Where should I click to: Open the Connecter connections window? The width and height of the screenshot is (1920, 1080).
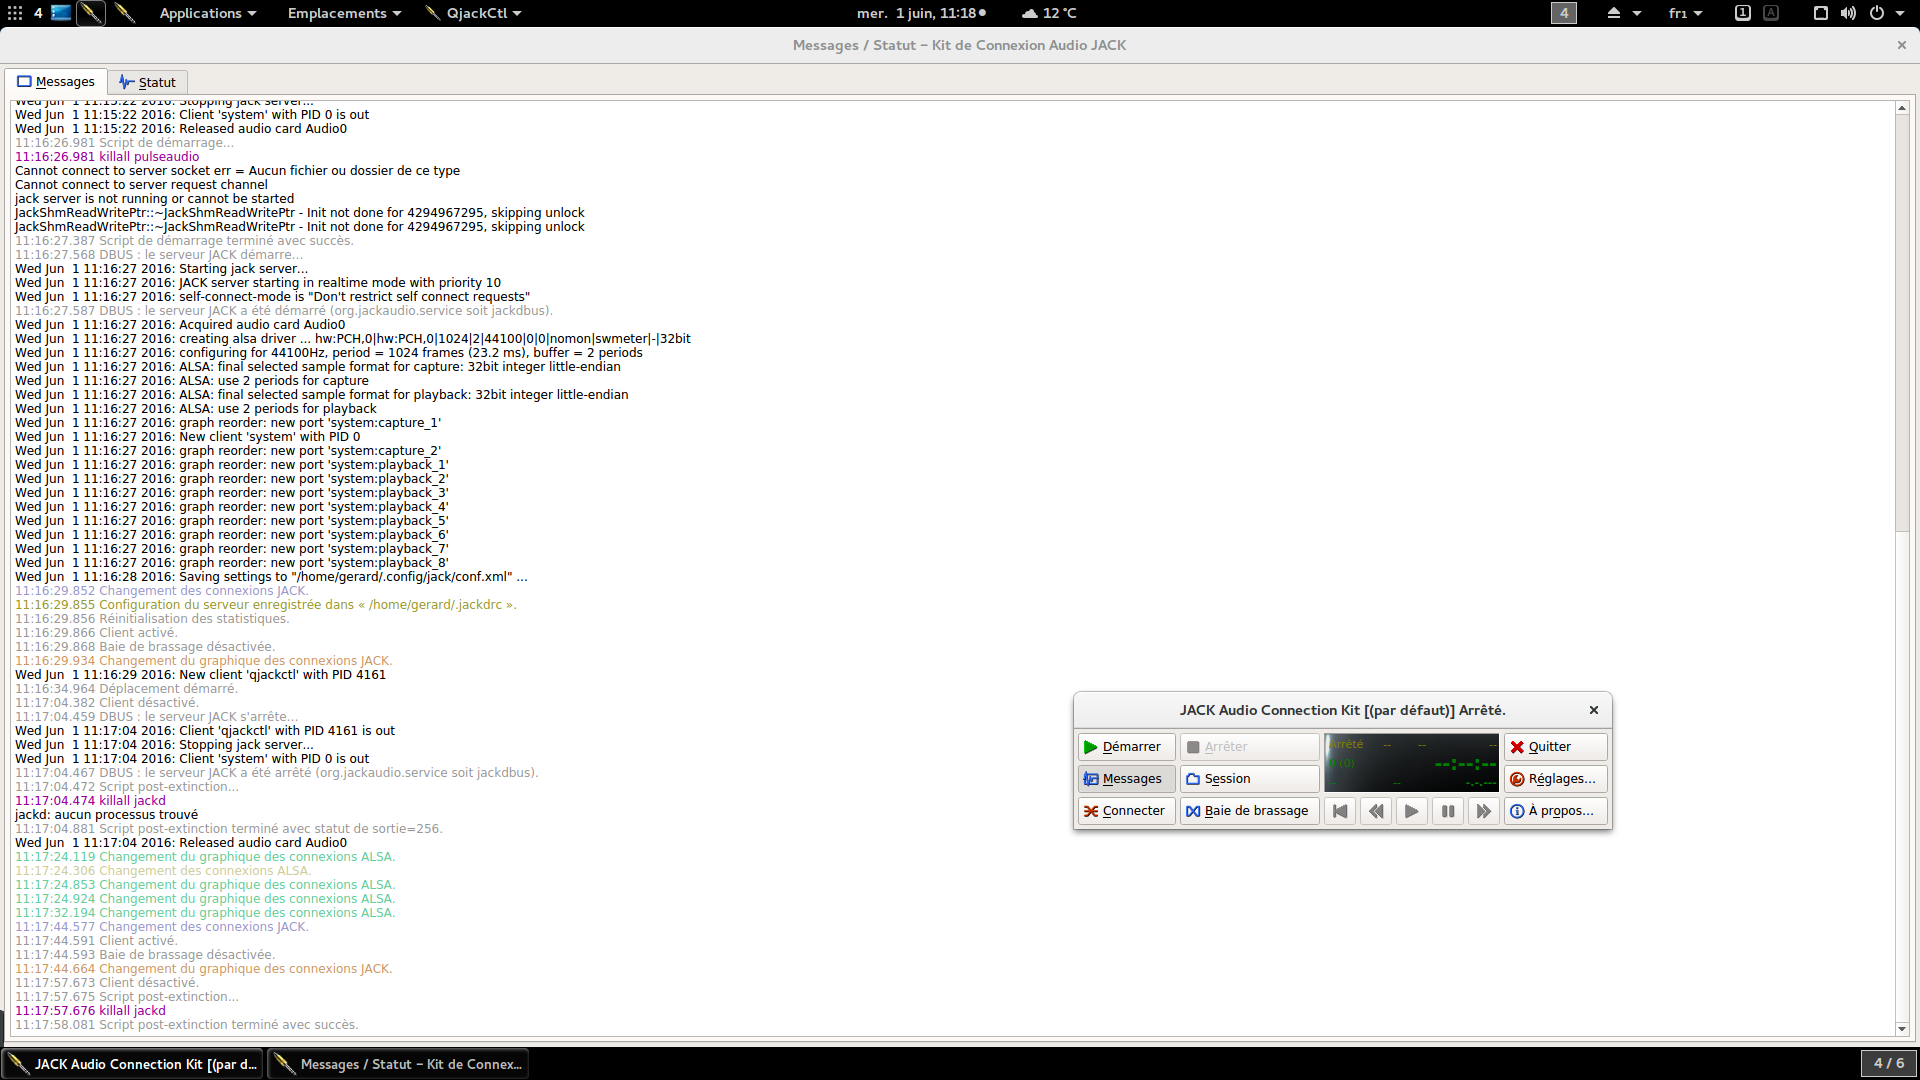click(x=1126, y=811)
